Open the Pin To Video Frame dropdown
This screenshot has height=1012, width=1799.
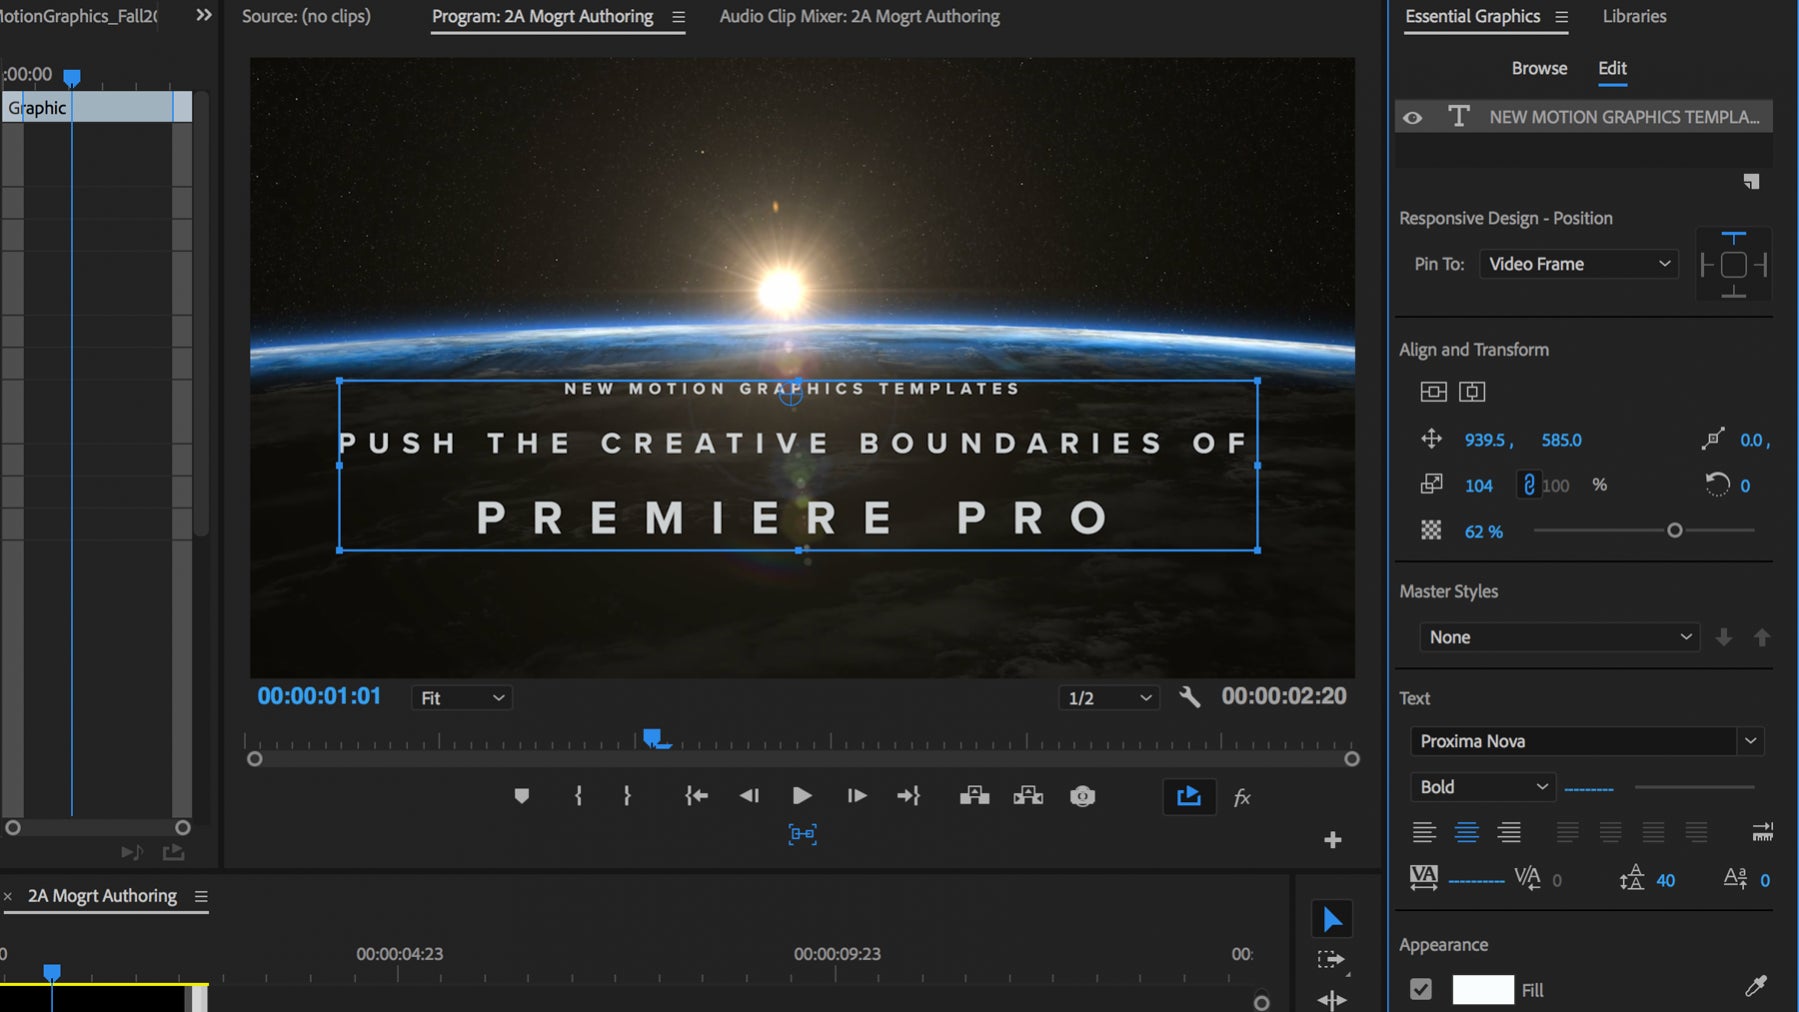click(1578, 264)
